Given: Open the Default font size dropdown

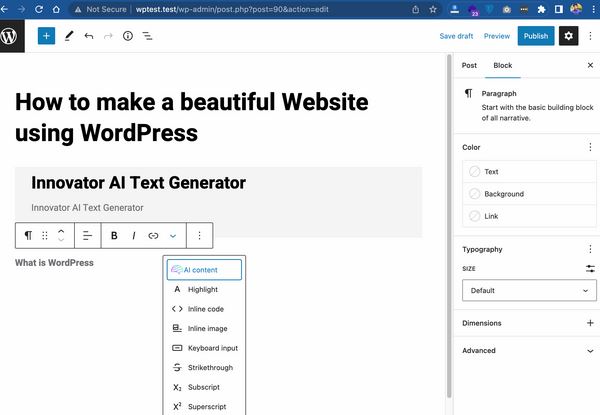Looking at the screenshot, I should click(529, 290).
